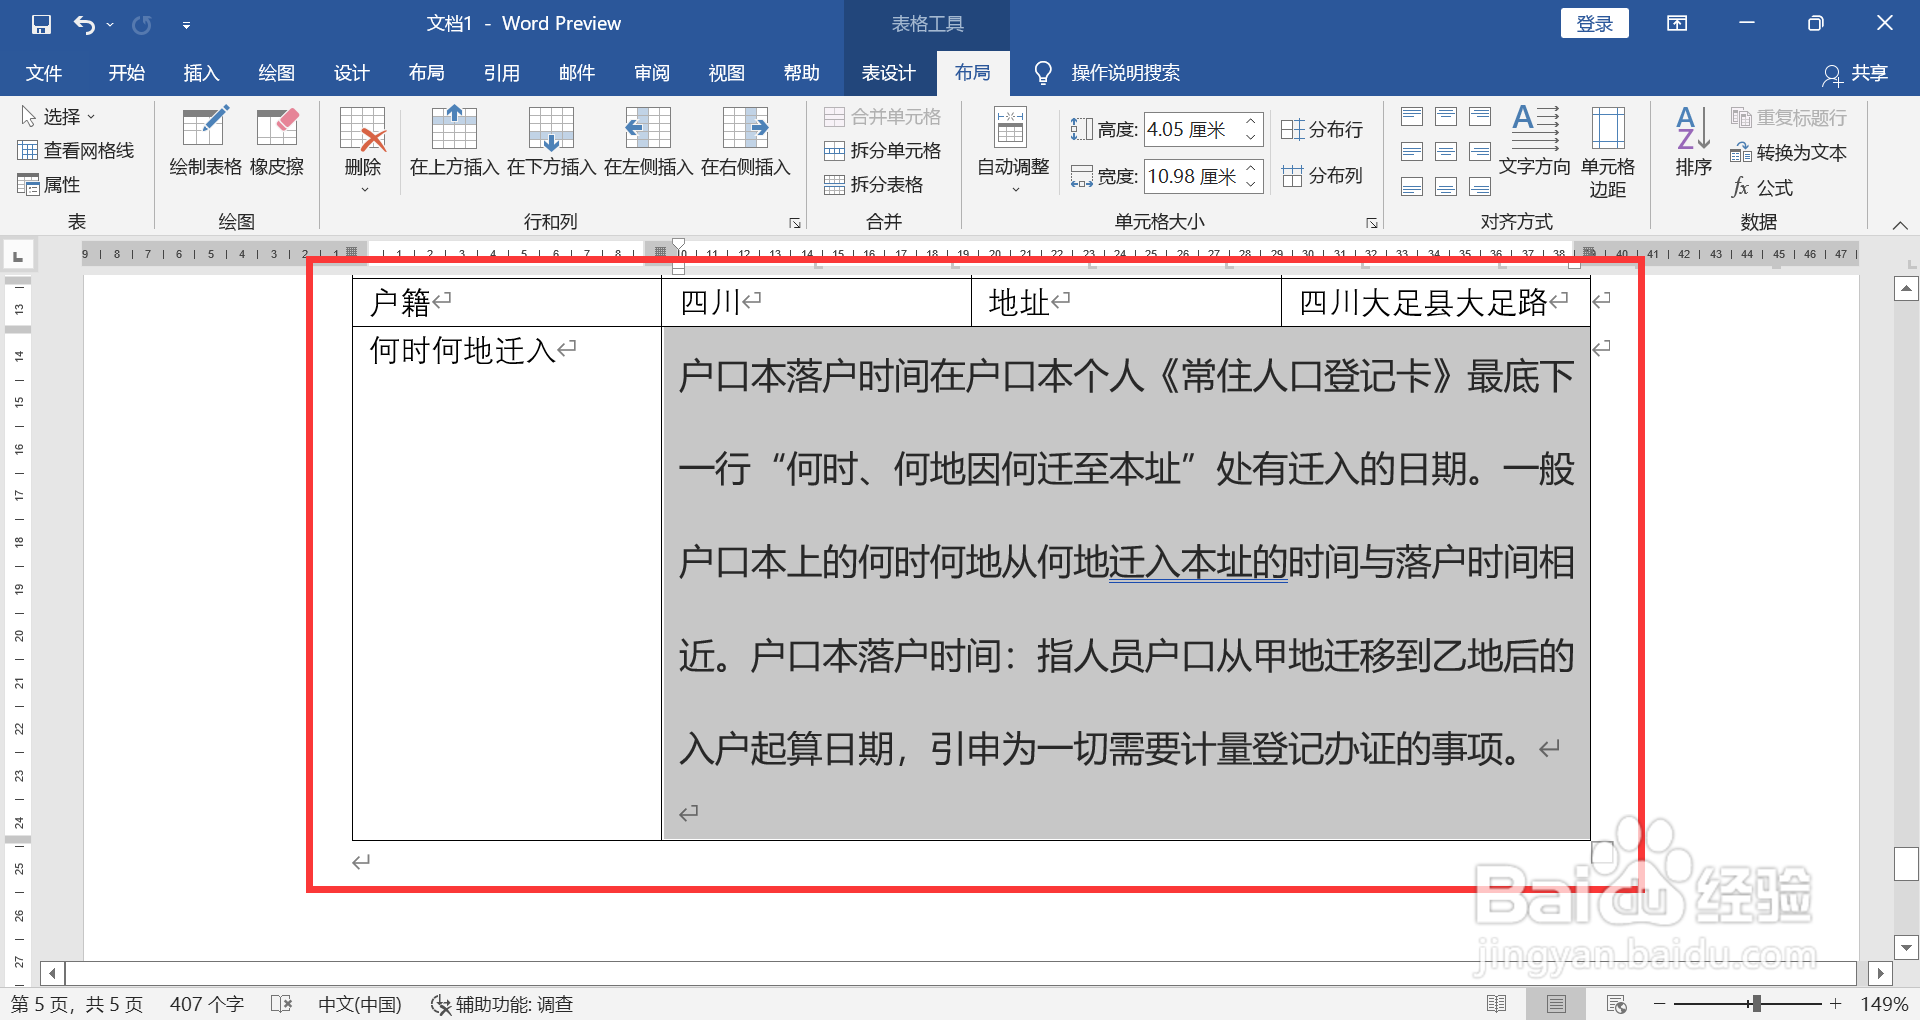
Task: Open the 表设计 table design tab
Action: (889, 73)
